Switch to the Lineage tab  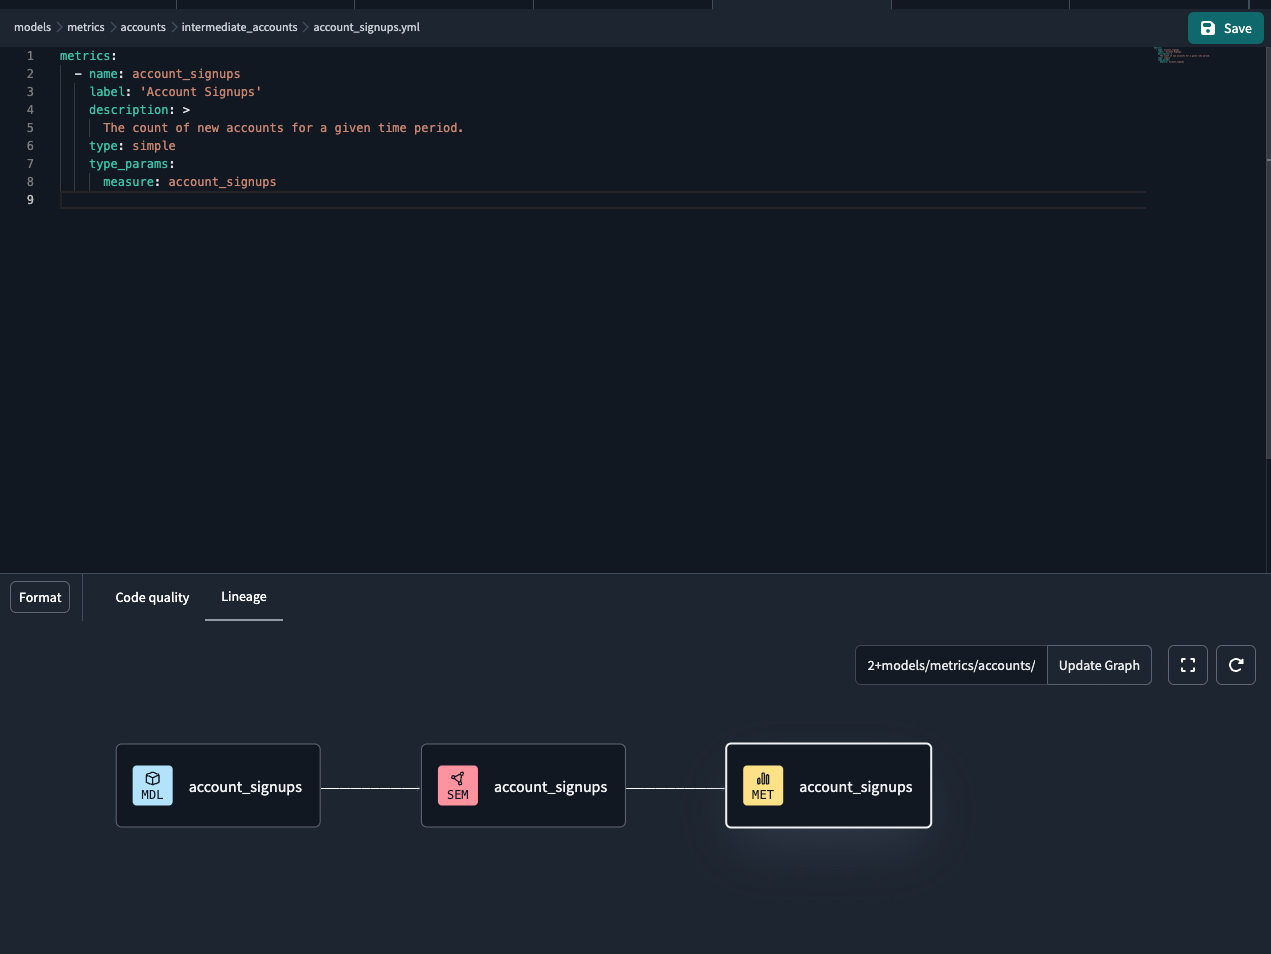(243, 597)
